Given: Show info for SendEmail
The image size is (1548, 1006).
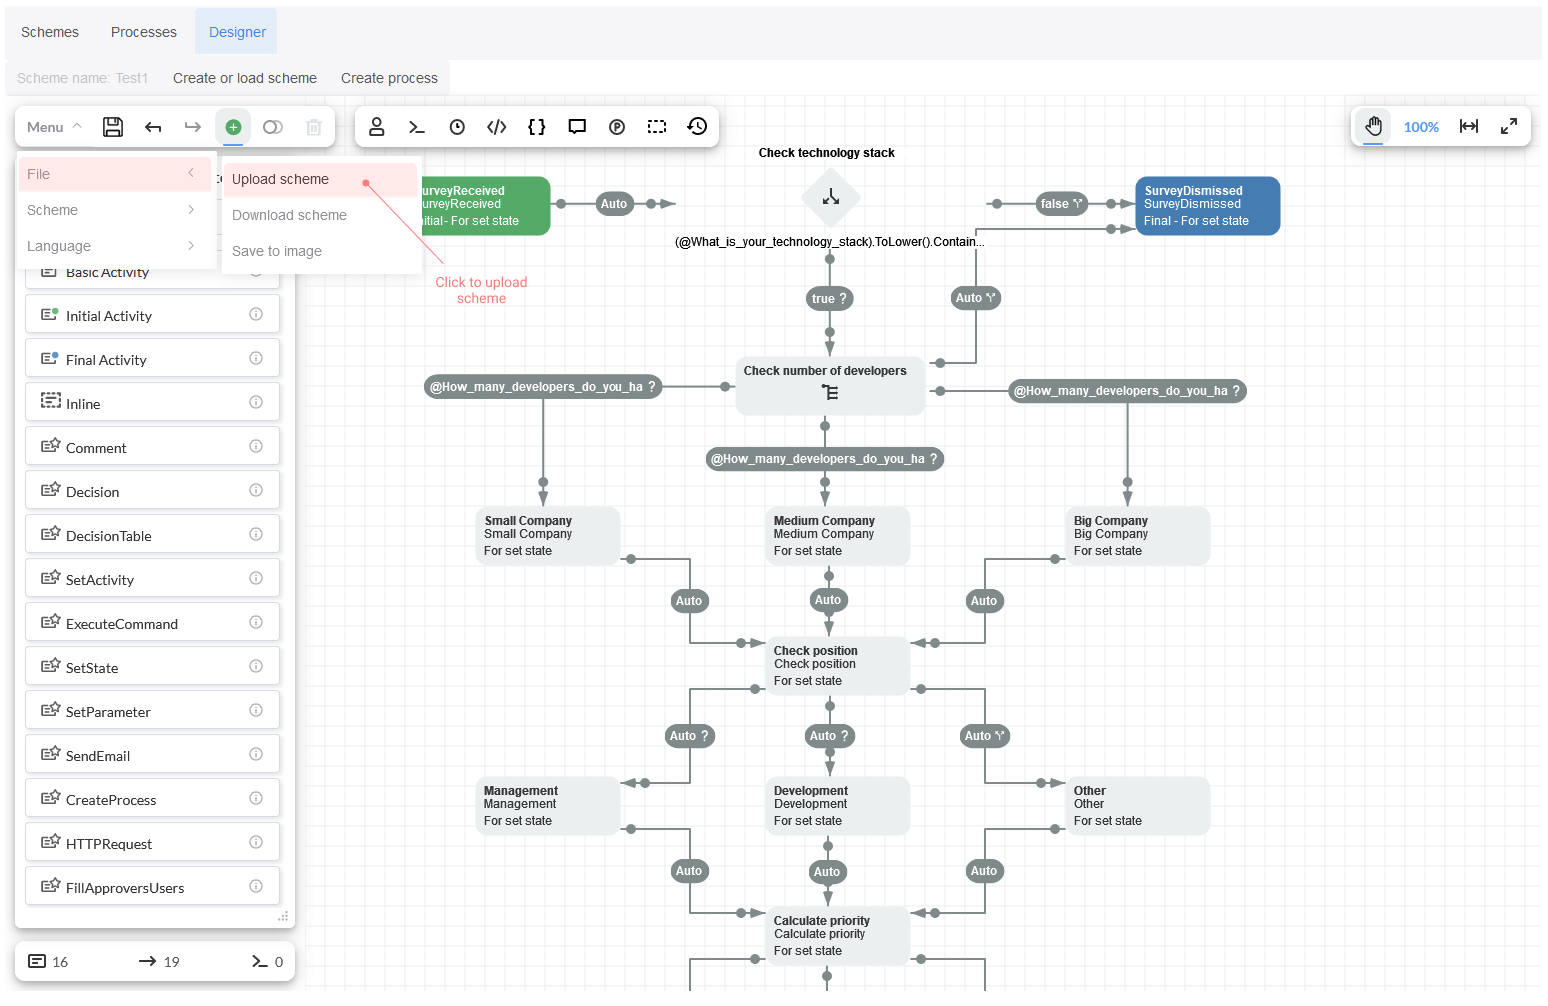Looking at the screenshot, I should [x=256, y=754].
